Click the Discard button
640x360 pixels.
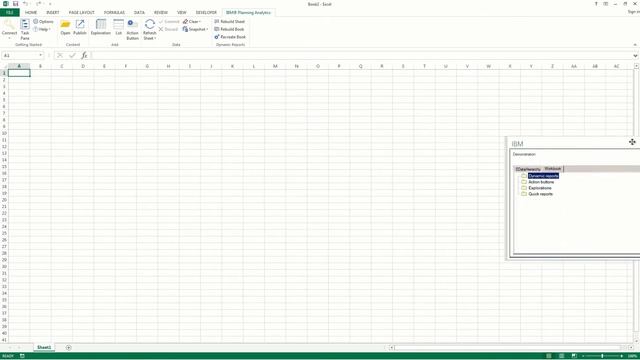point(168,29)
